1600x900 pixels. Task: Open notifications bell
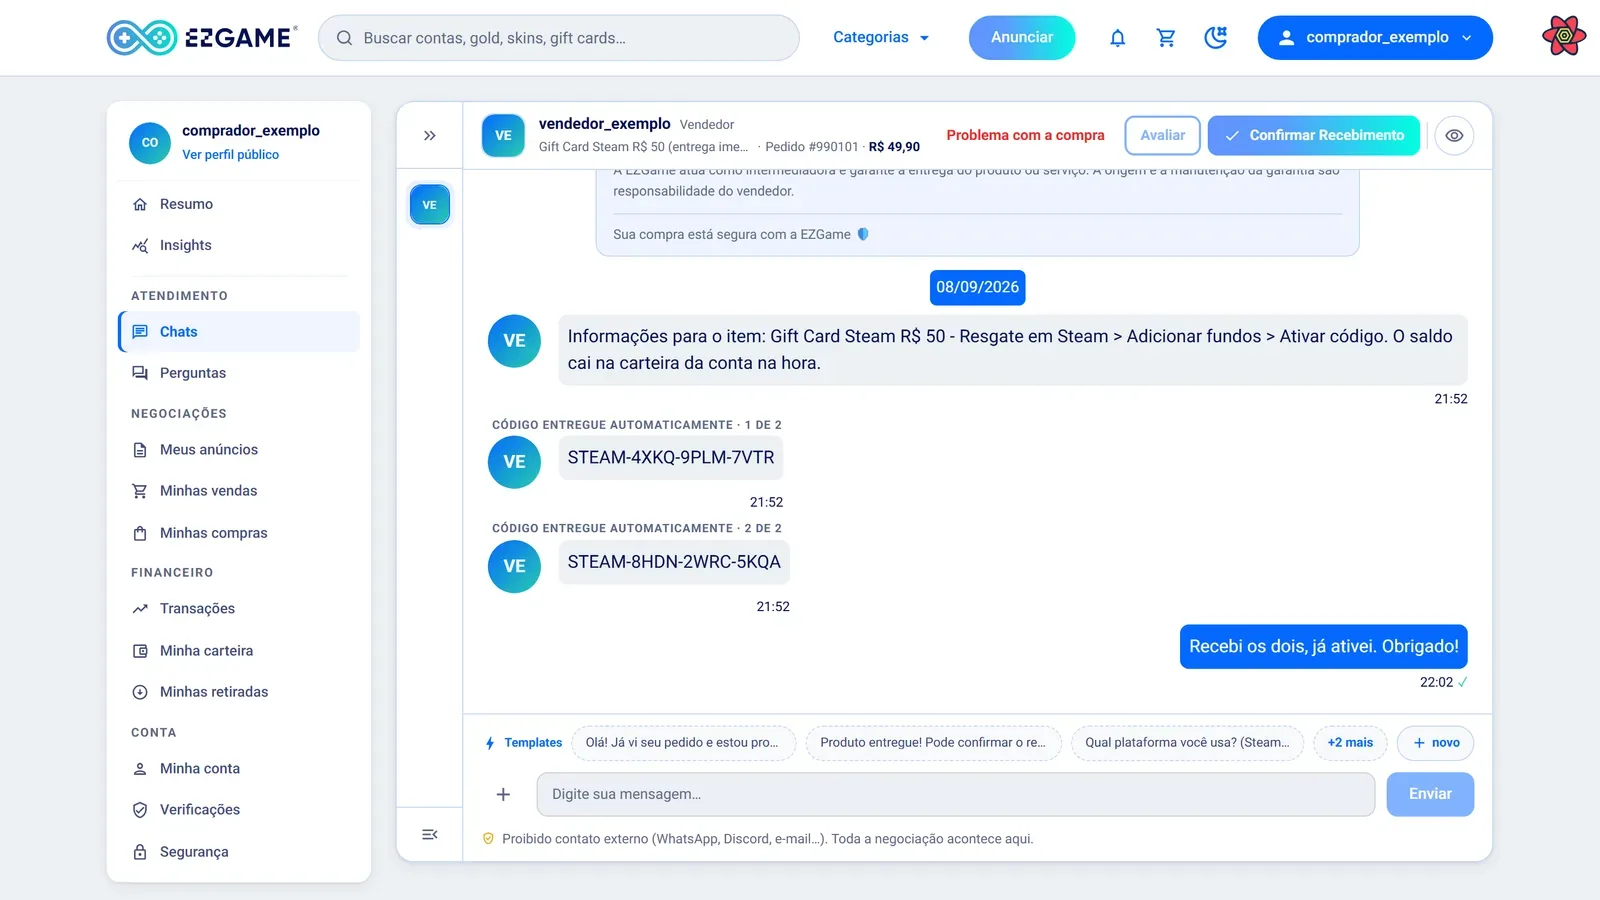(x=1117, y=38)
